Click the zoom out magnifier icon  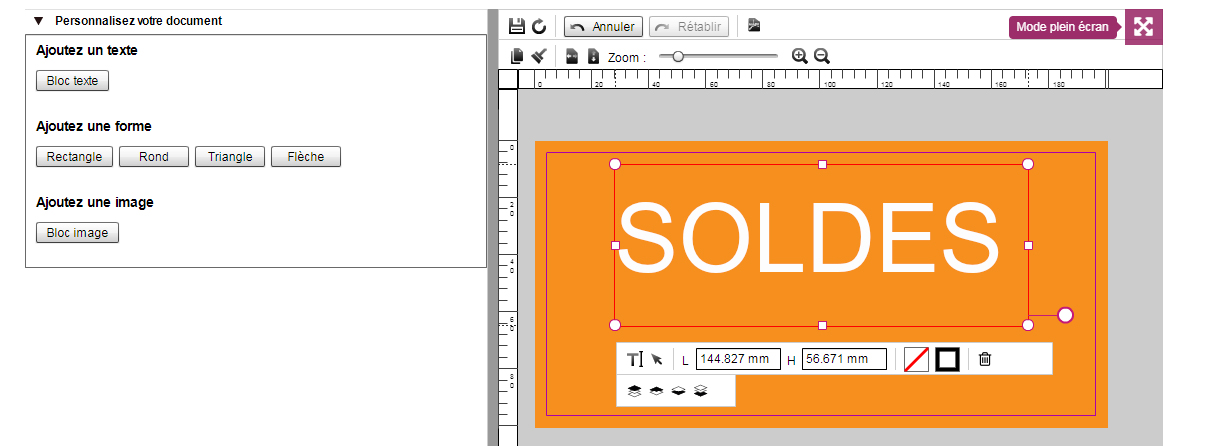point(822,57)
